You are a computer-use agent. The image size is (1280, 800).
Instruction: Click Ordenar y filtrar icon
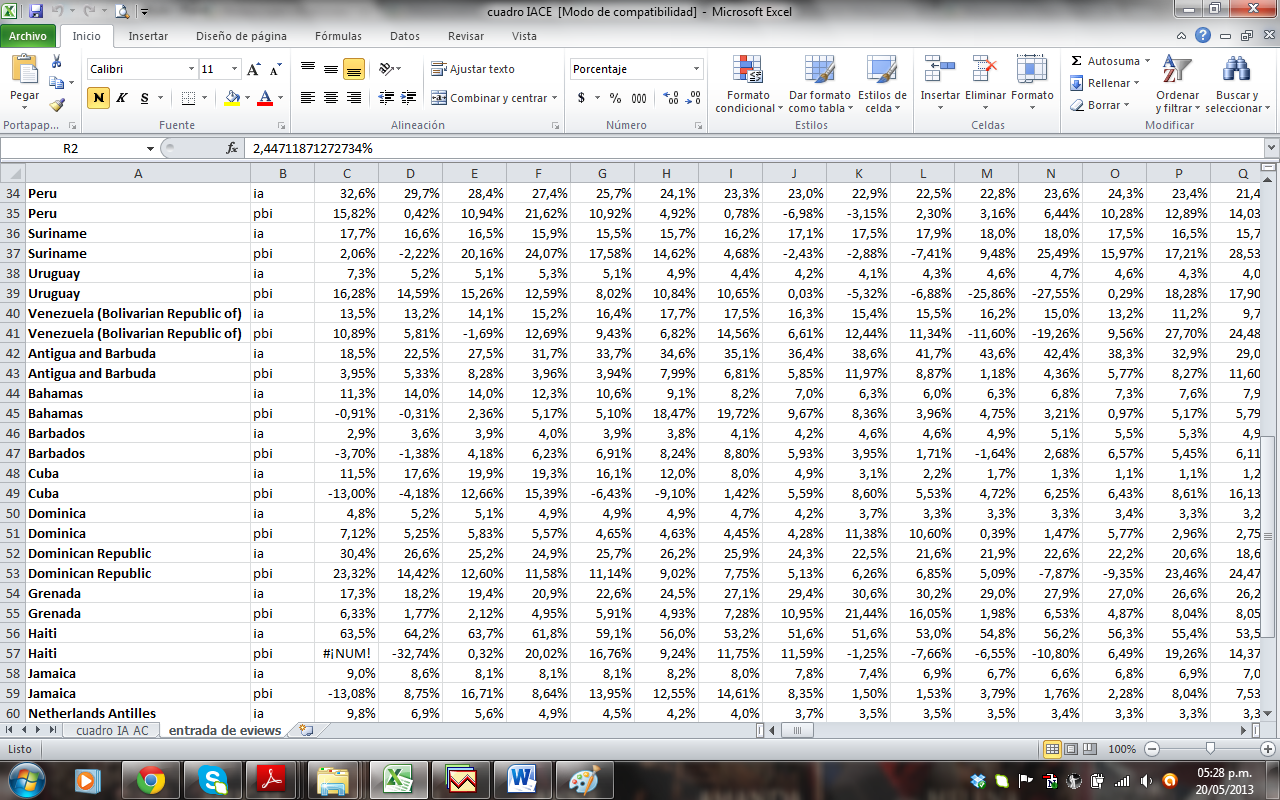pyautogui.click(x=1177, y=70)
